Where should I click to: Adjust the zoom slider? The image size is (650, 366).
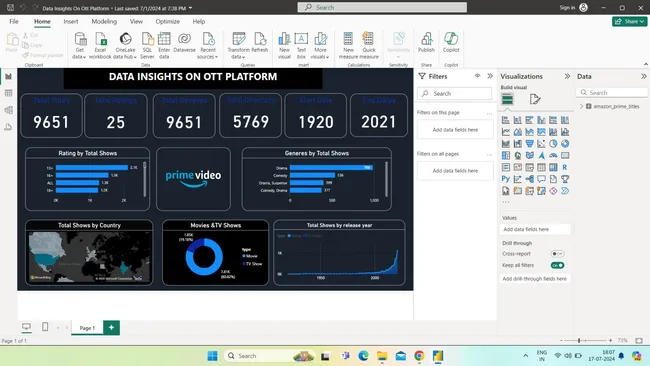tap(579, 340)
